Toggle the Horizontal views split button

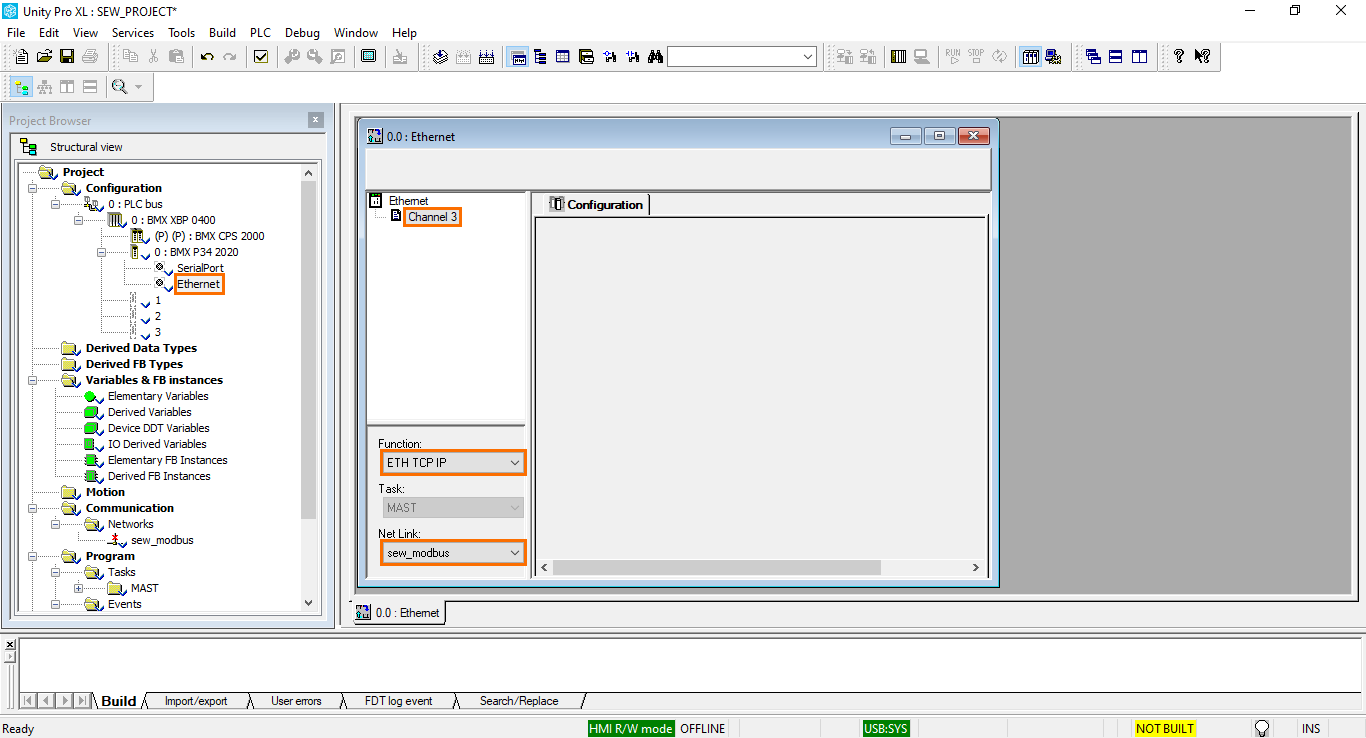click(x=90, y=87)
